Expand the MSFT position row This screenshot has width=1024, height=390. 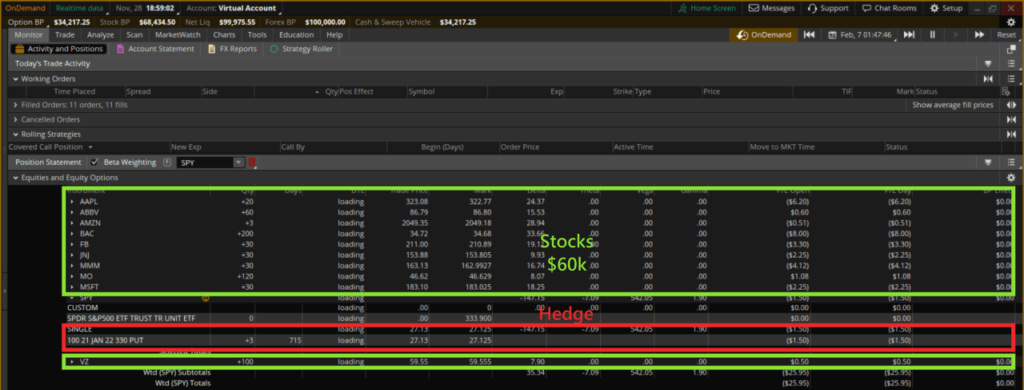tap(72, 287)
